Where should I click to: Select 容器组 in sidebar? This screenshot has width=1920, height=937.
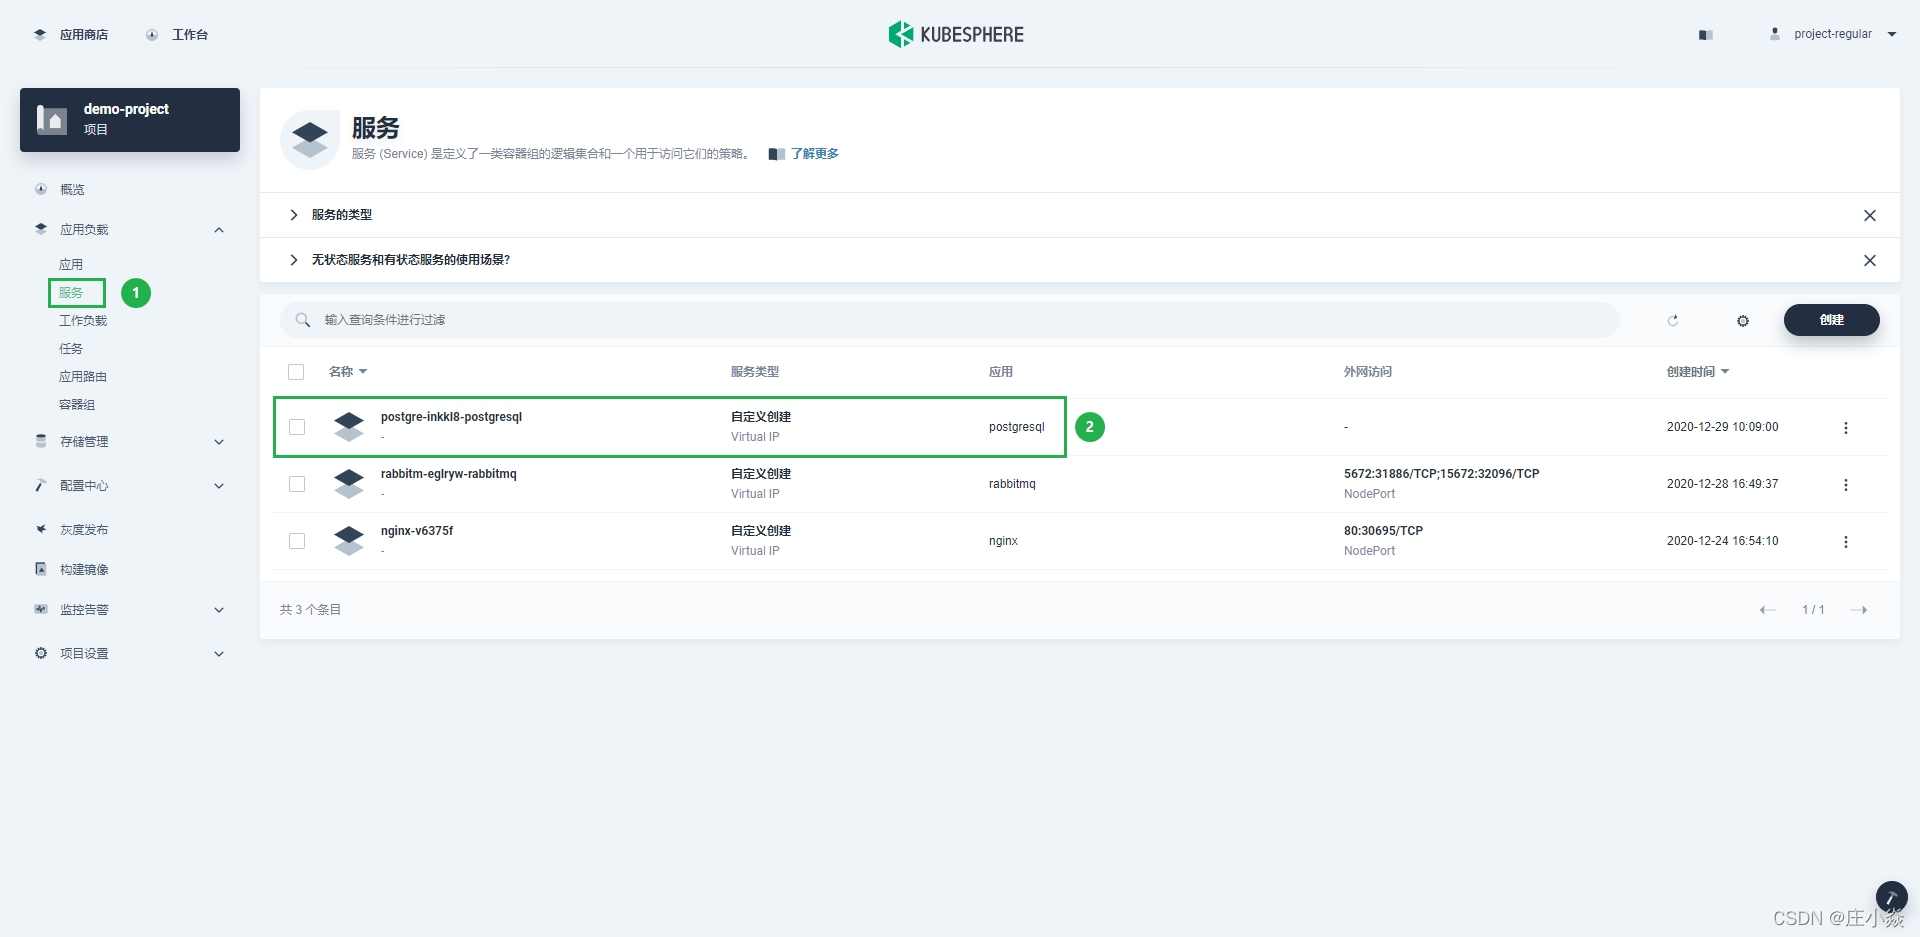click(77, 404)
